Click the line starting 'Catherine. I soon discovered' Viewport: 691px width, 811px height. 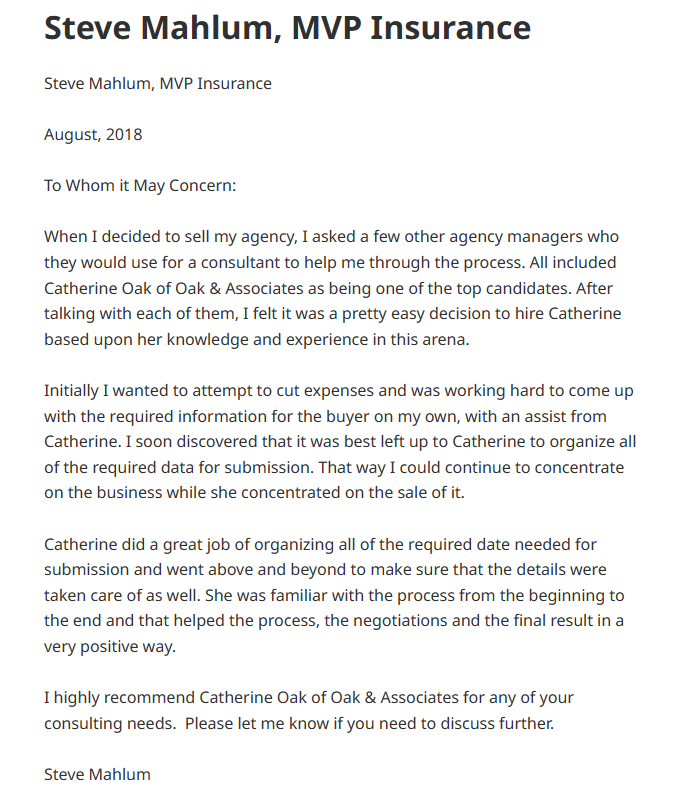(340, 441)
